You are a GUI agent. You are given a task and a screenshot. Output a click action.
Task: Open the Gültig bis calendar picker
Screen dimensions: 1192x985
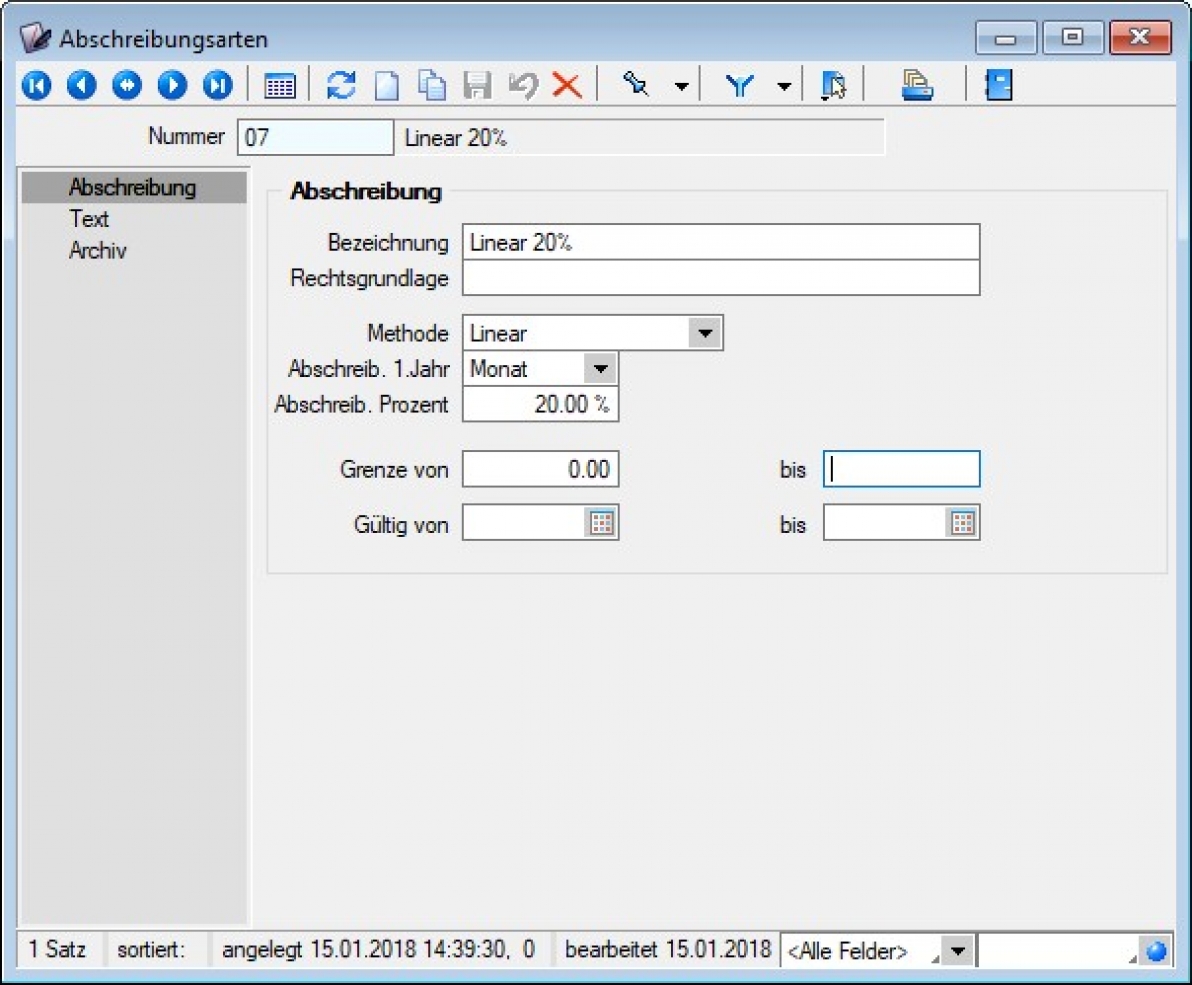coord(962,523)
